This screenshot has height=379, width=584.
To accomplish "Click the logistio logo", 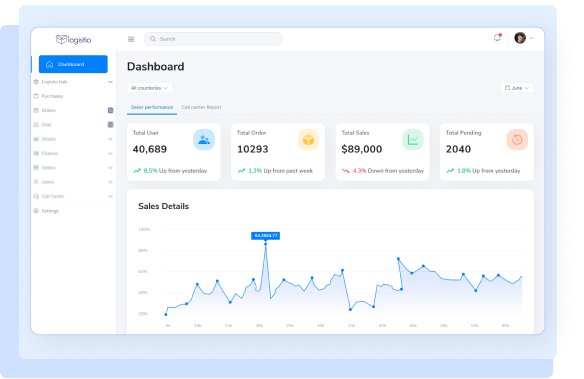I will coord(73,39).
